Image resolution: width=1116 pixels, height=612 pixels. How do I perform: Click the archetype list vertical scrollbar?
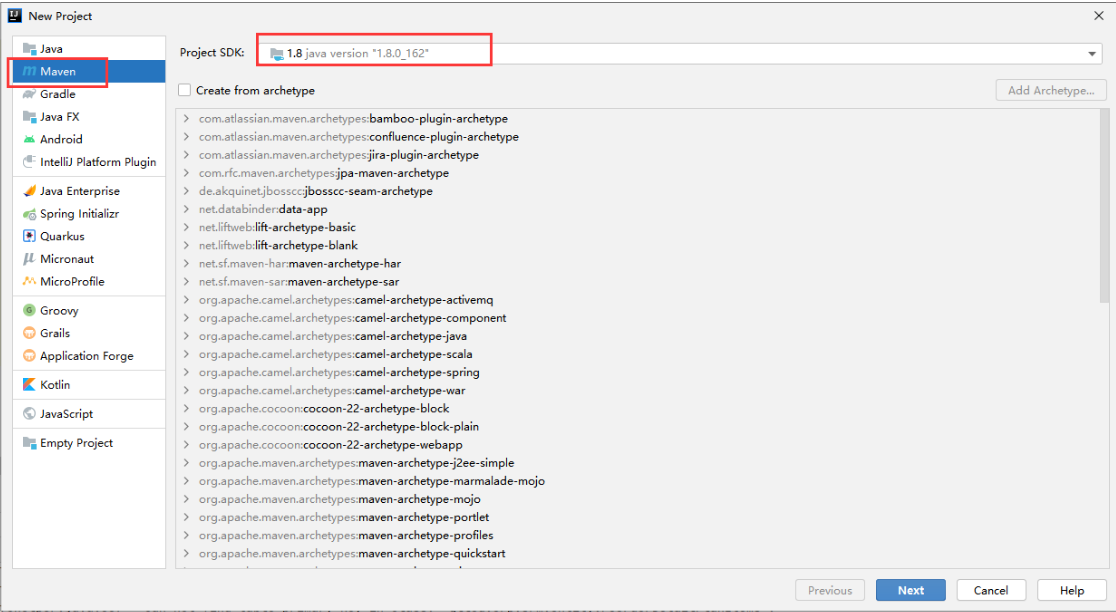click(1104, 206)
